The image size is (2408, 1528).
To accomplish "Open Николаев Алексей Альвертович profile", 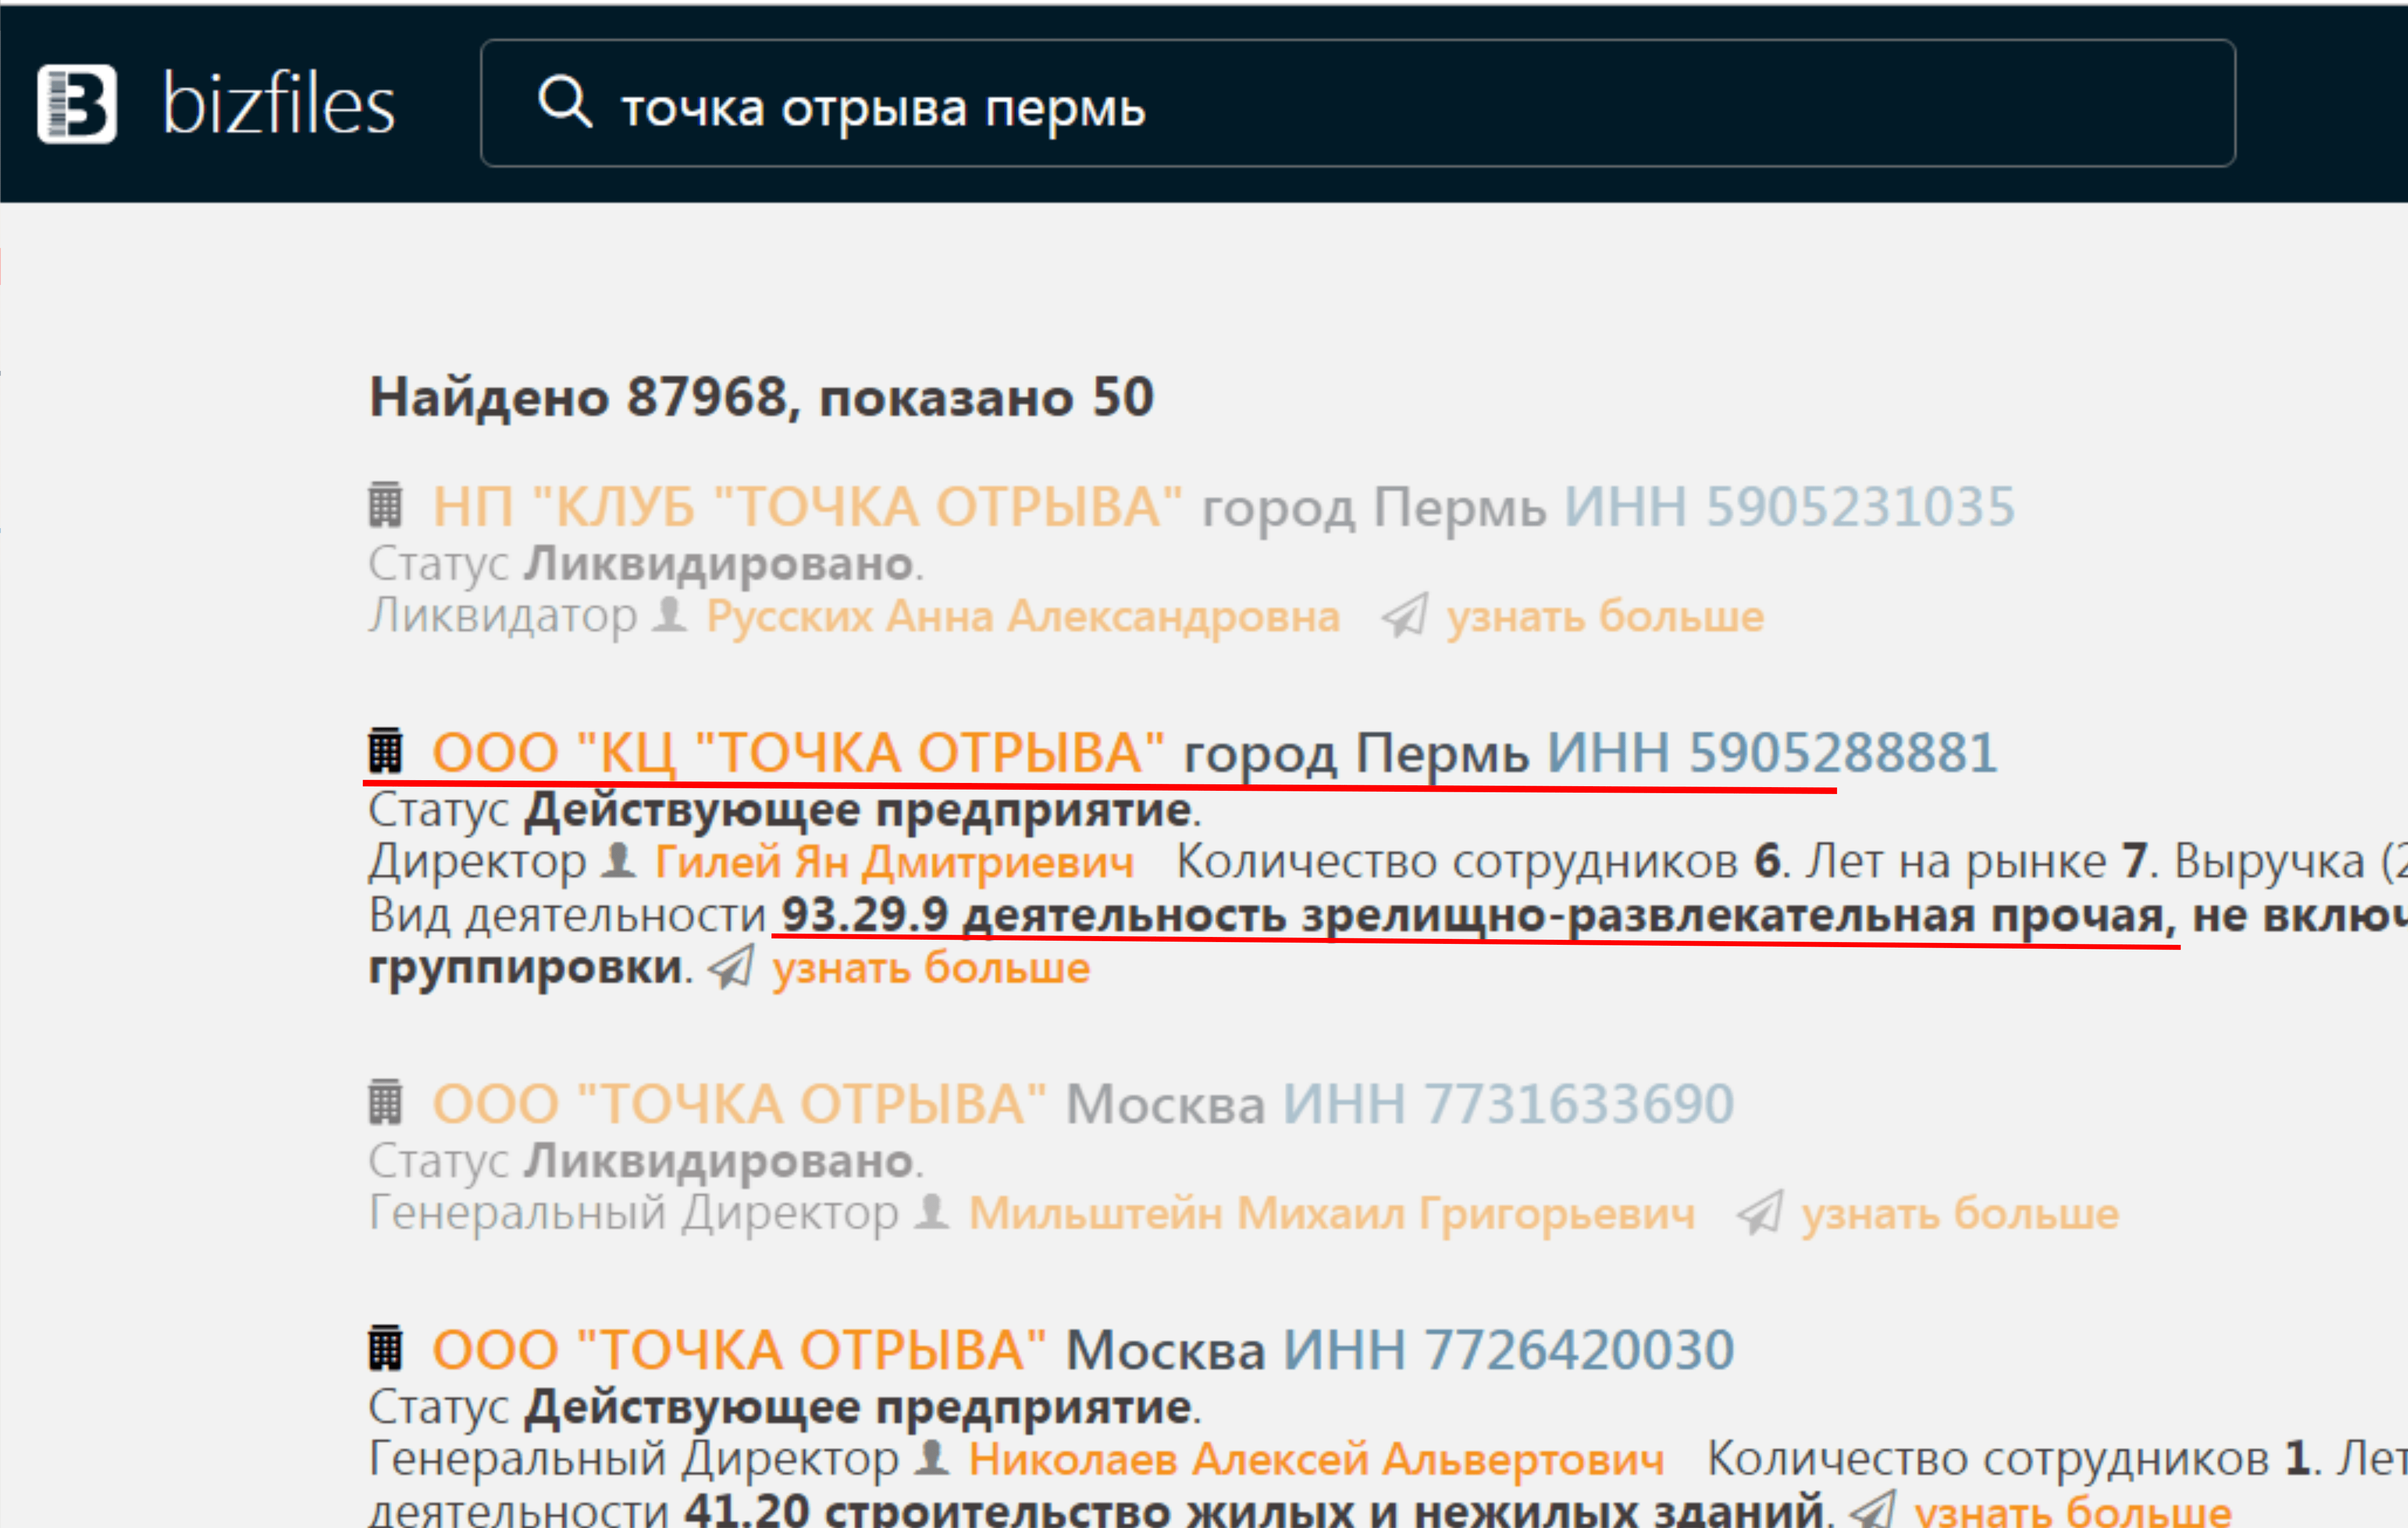I will point(1316,1460).
